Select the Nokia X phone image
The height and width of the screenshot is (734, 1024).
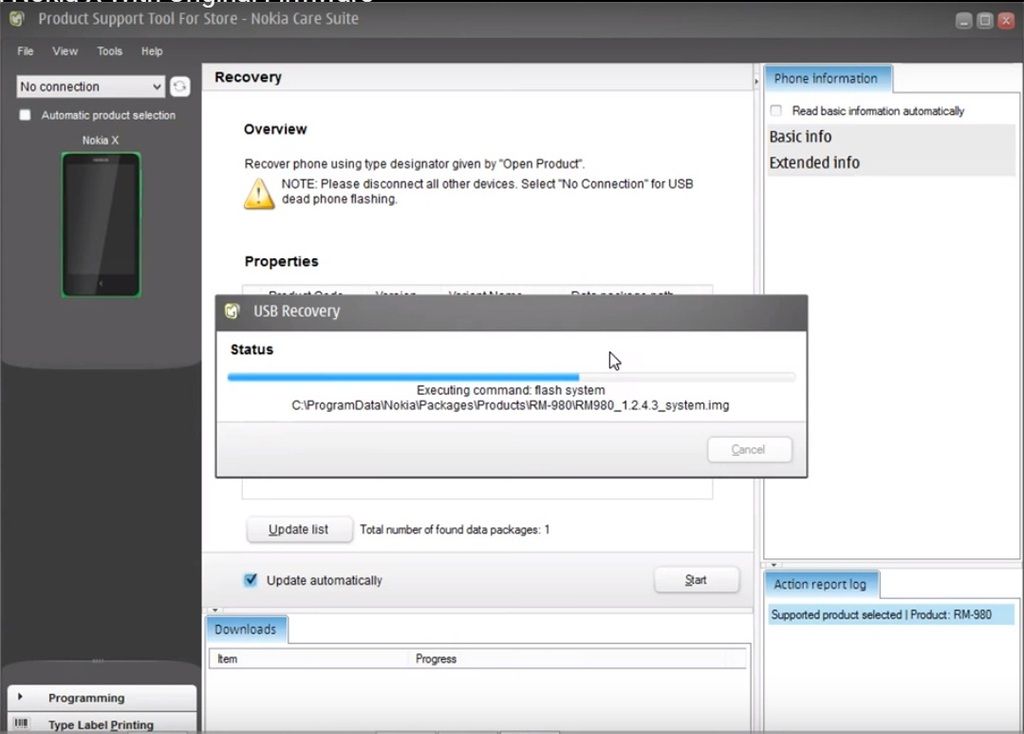[100, 225]
